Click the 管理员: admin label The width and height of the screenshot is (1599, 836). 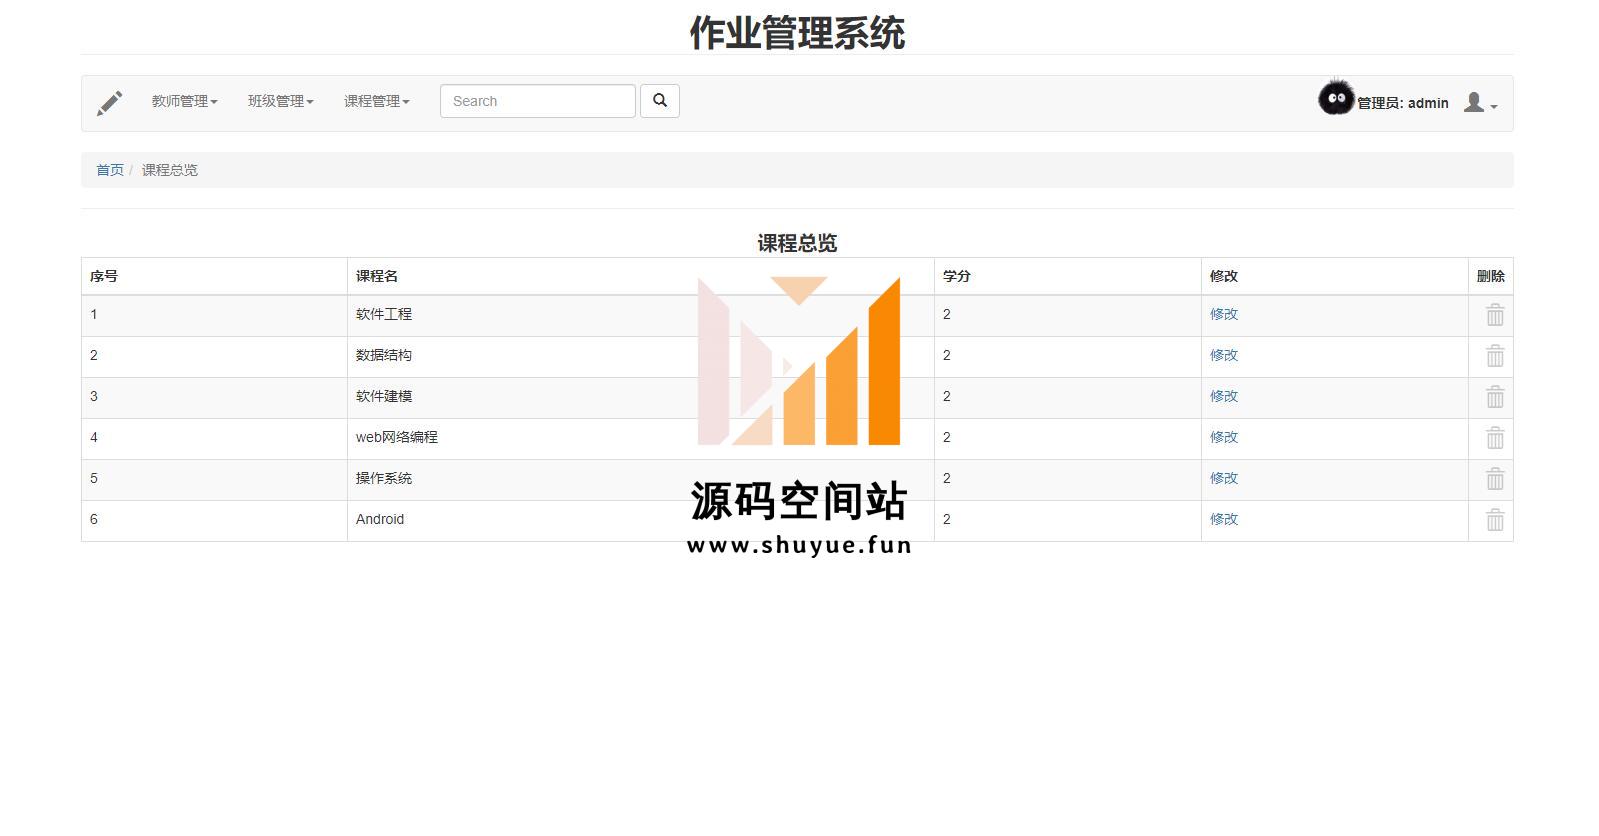(1402, 103)
